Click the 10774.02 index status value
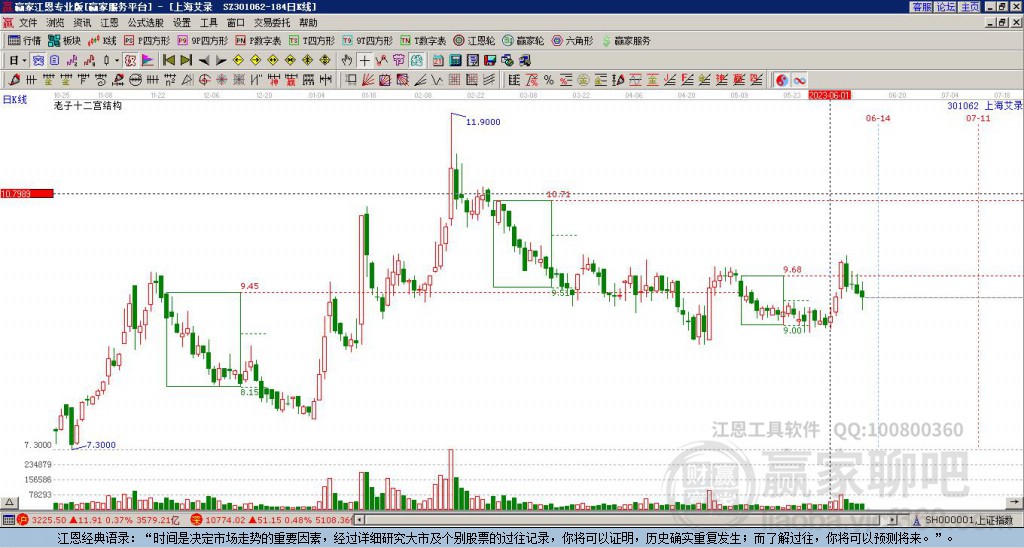Screen dimensions: 1024x548 coord(223,520)
